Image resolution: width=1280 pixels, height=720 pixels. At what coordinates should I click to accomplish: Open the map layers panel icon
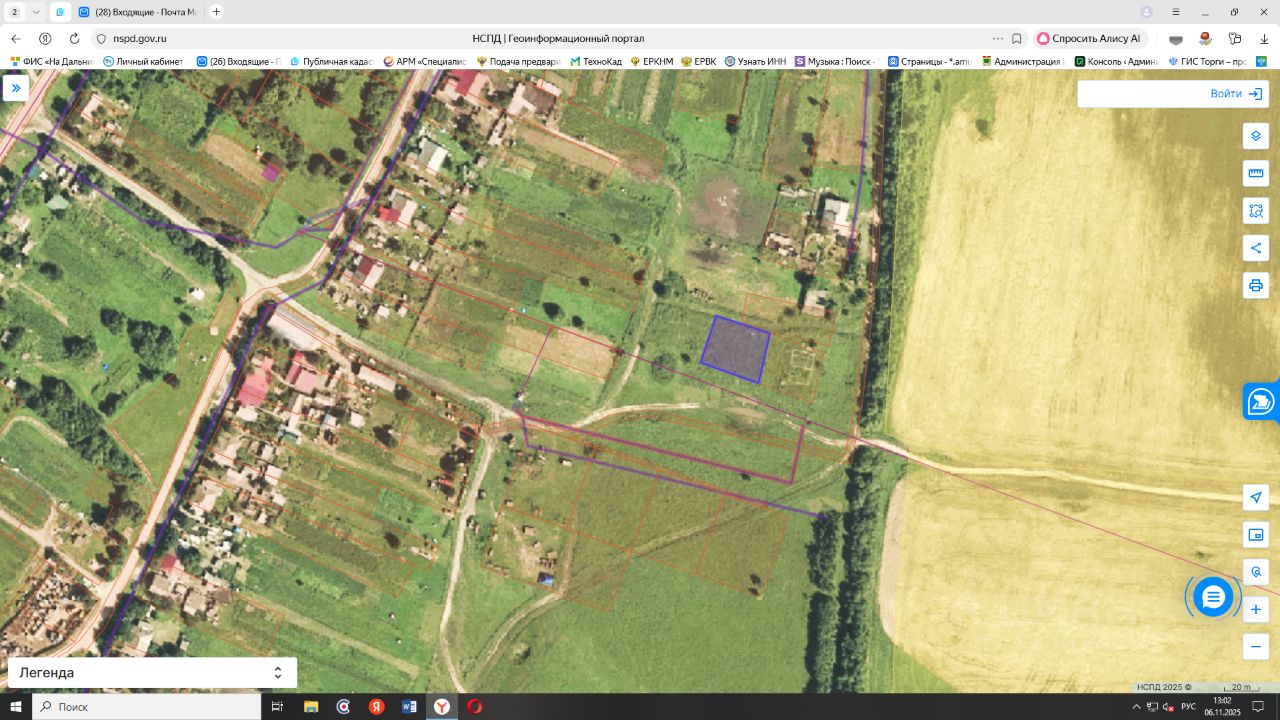click(1256, 137)
